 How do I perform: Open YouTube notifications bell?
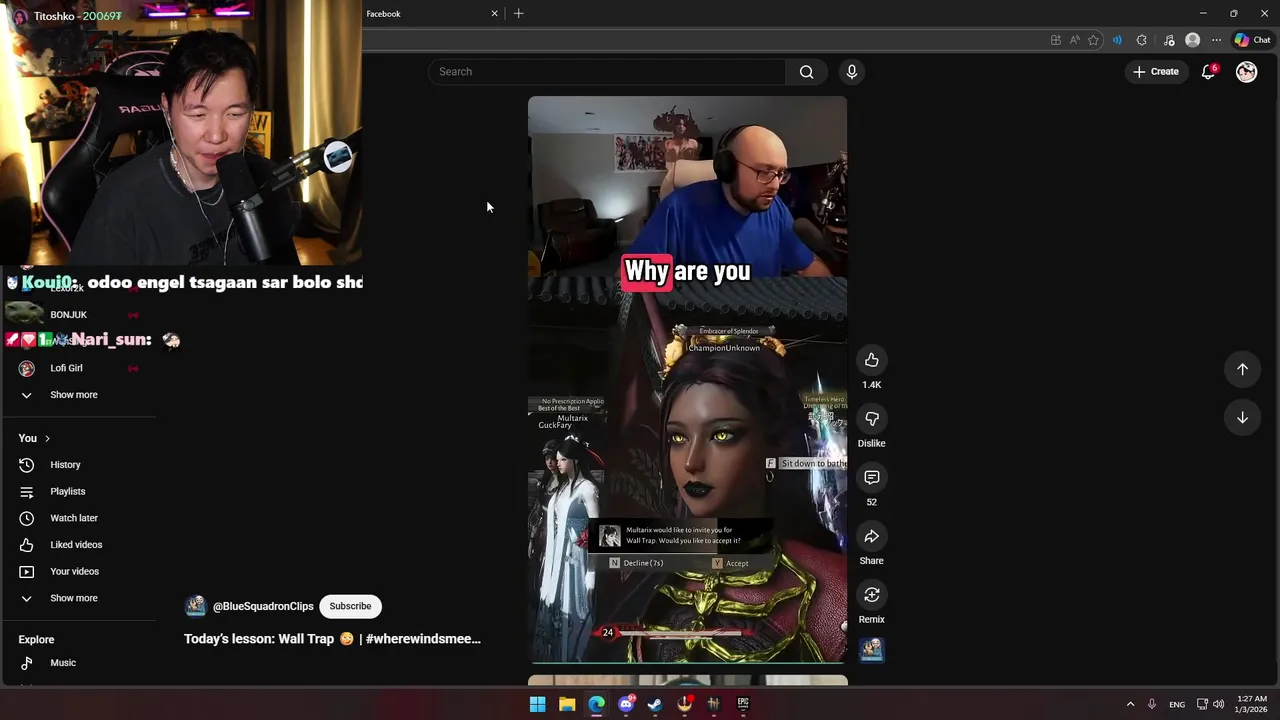[1208, 72]
